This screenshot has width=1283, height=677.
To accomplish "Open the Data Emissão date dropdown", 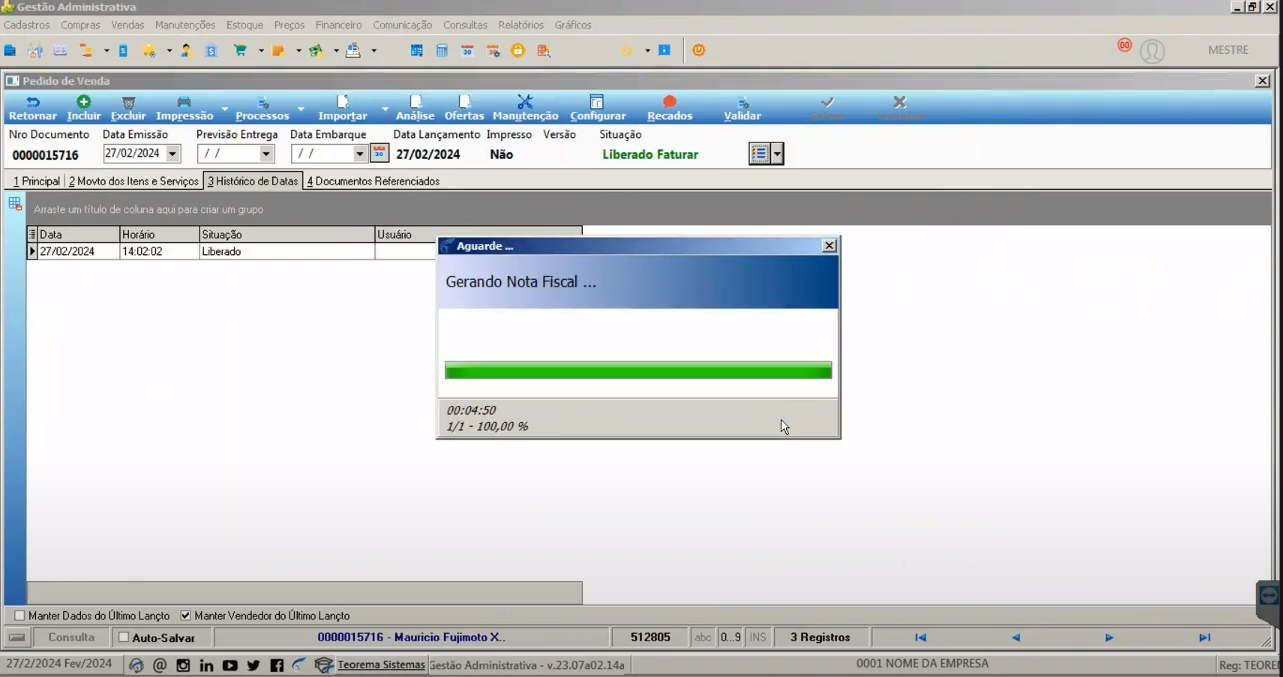I will pyautogui.click(x=173, y=154).
